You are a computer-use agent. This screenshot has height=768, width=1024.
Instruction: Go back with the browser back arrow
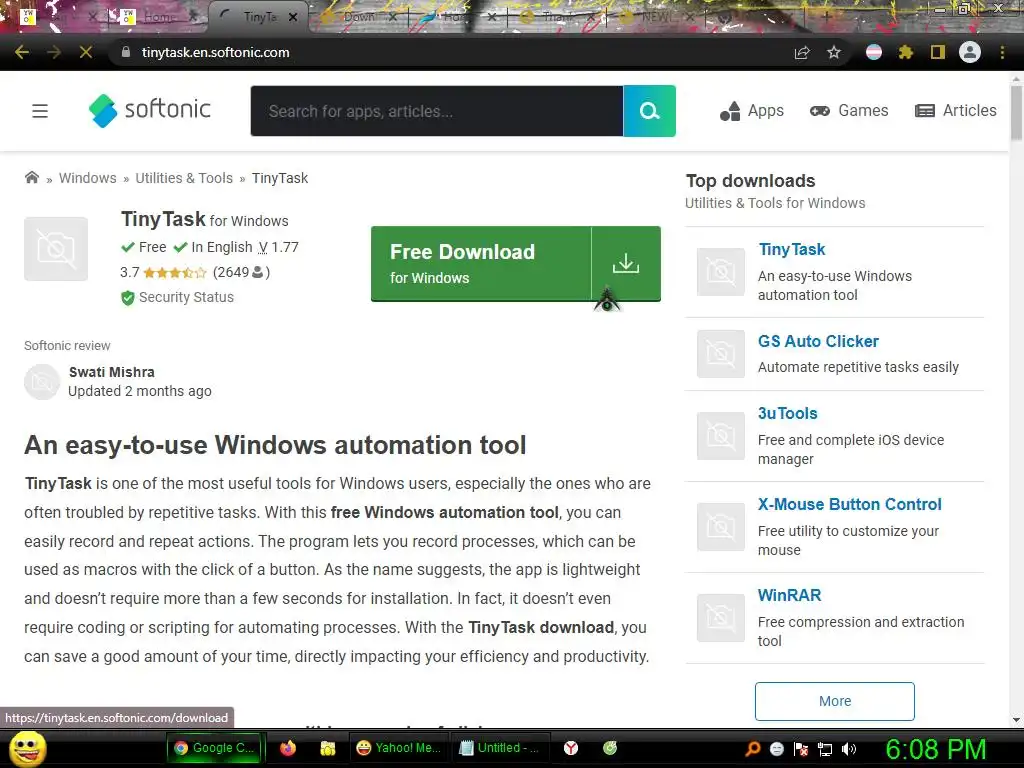pyautogui.click(x=22, y=52)
